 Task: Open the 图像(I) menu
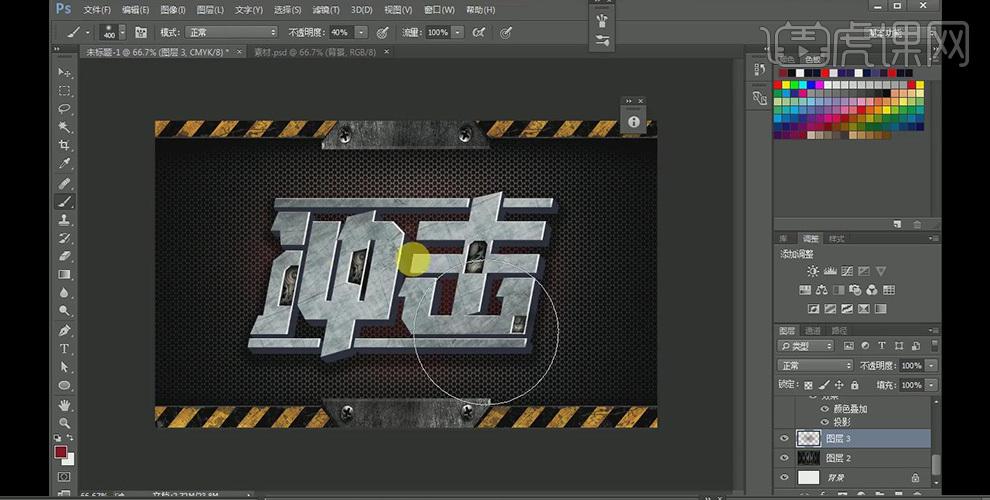pos(172,9)
